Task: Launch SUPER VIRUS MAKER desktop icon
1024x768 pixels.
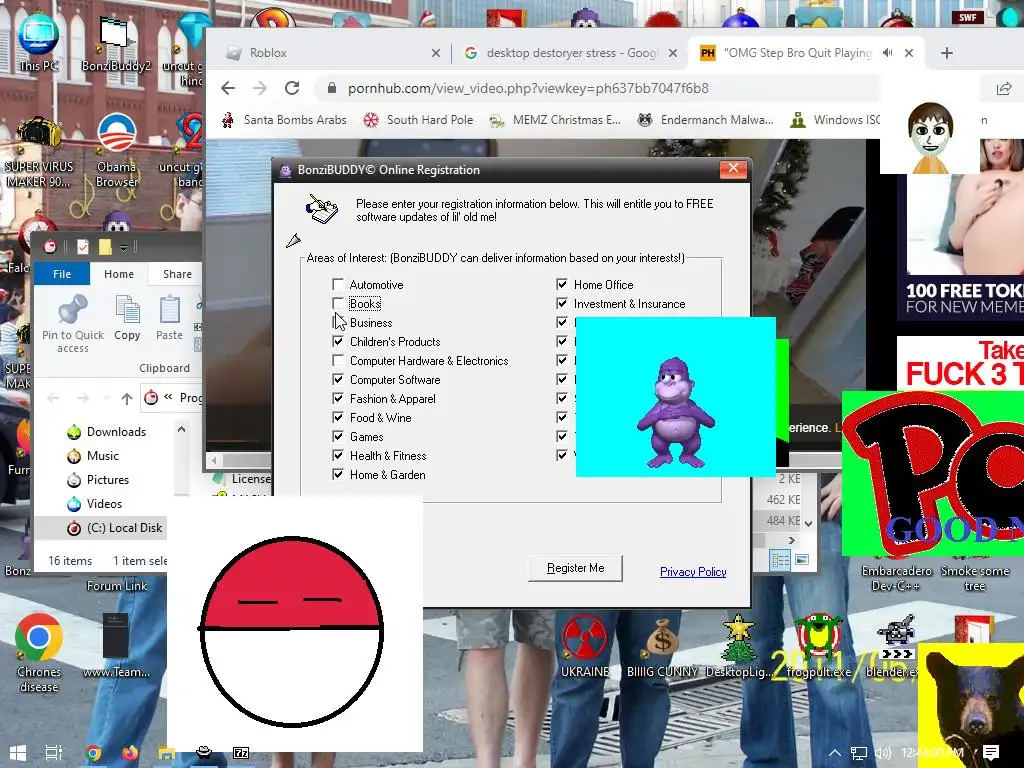Action: tap(39, 152)
